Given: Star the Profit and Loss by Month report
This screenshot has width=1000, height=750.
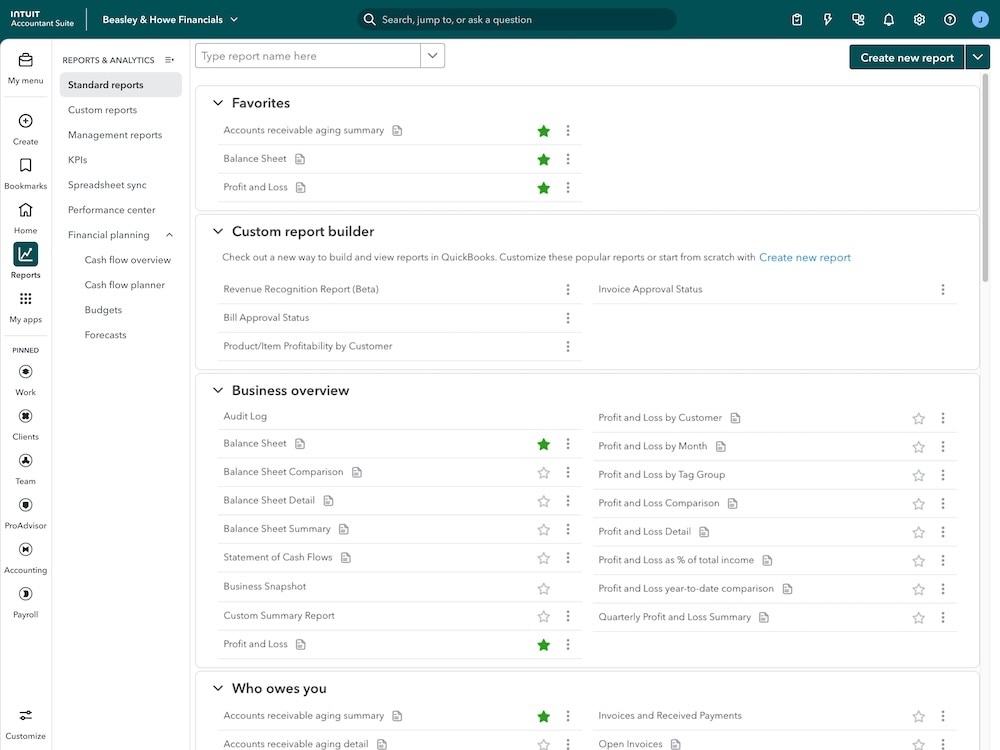Looking at the screenshot, I should (x=917, y=446).
